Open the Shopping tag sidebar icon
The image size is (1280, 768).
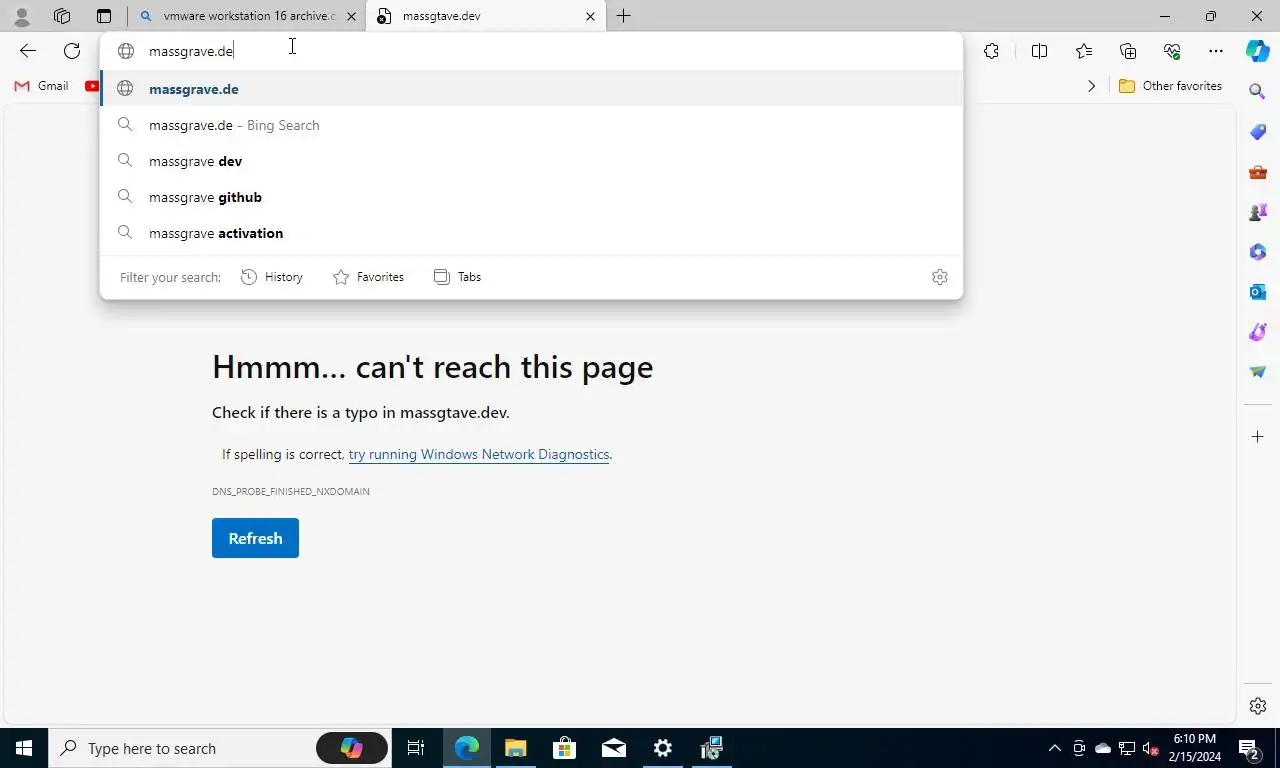[x=1258, y=132]
